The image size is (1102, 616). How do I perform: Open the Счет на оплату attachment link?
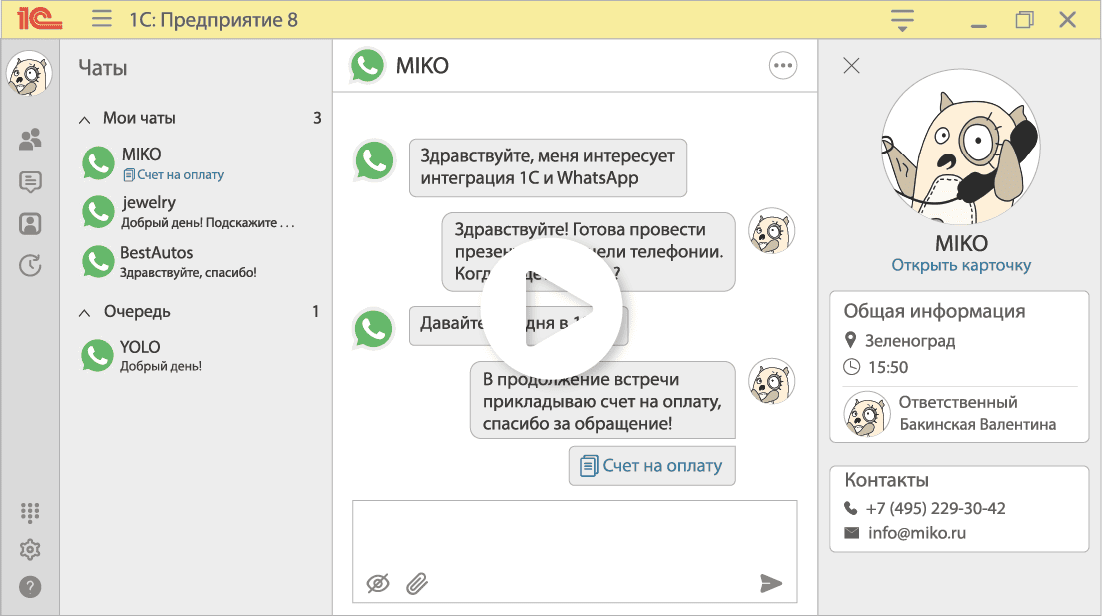[652, 465]
